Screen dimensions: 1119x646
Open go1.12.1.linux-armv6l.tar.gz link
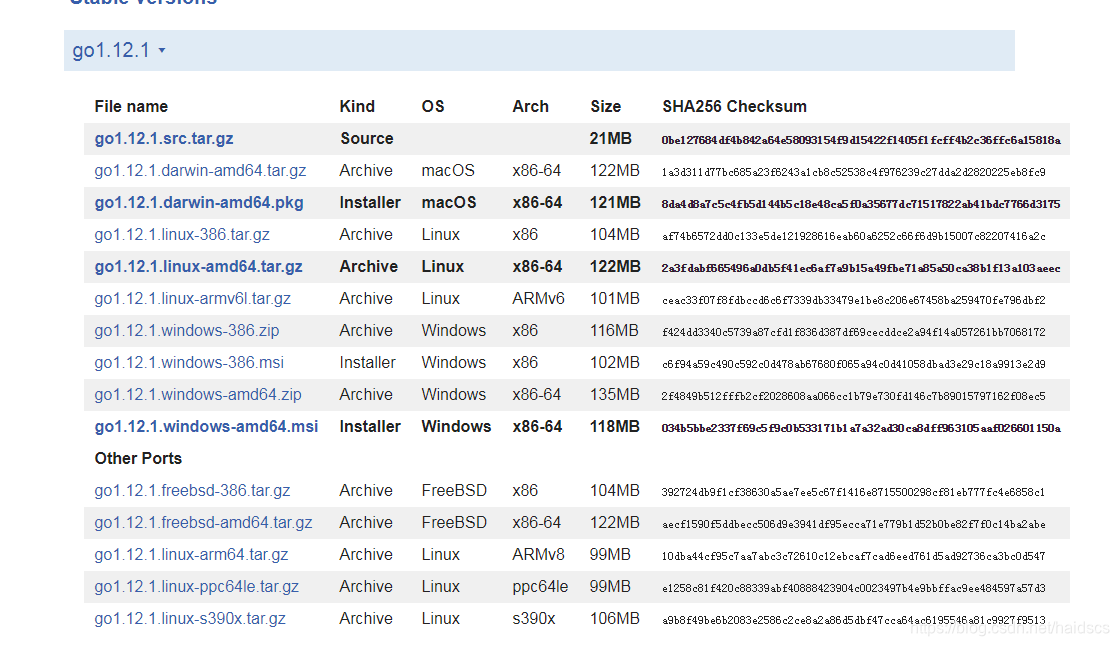point(193,298)
